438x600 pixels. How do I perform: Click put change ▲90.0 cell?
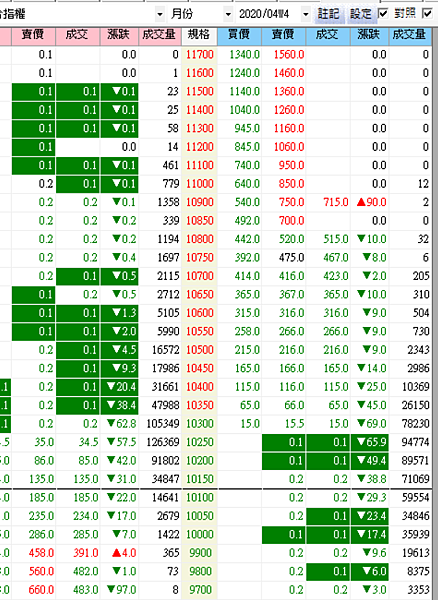370,202
